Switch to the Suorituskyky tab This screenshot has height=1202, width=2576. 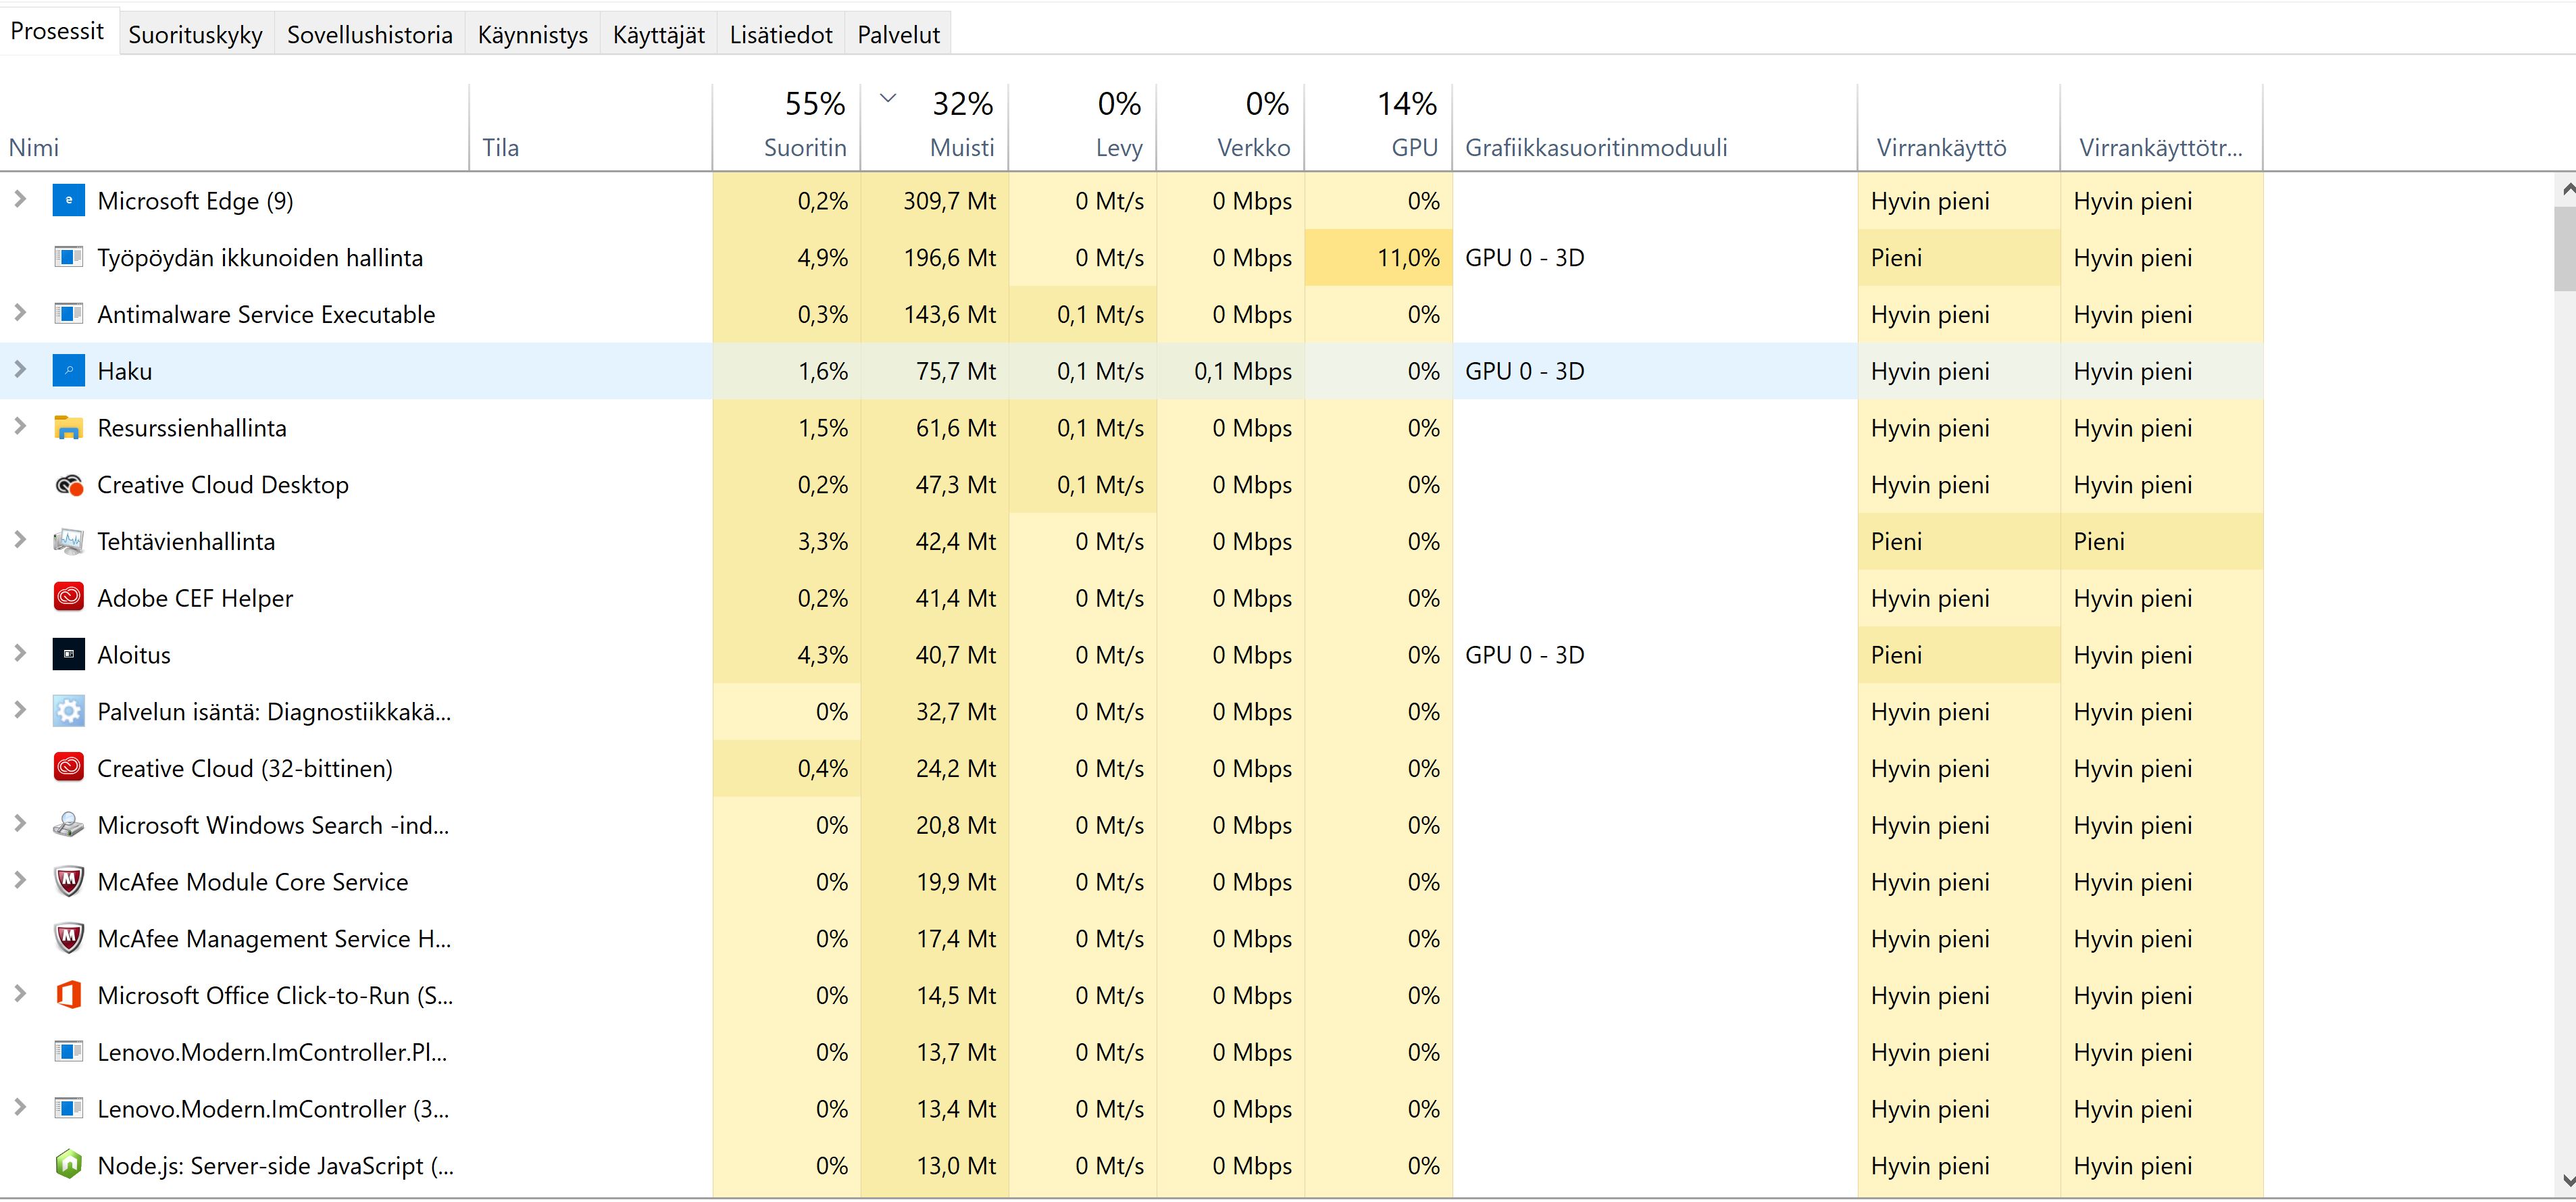point(195,35)
